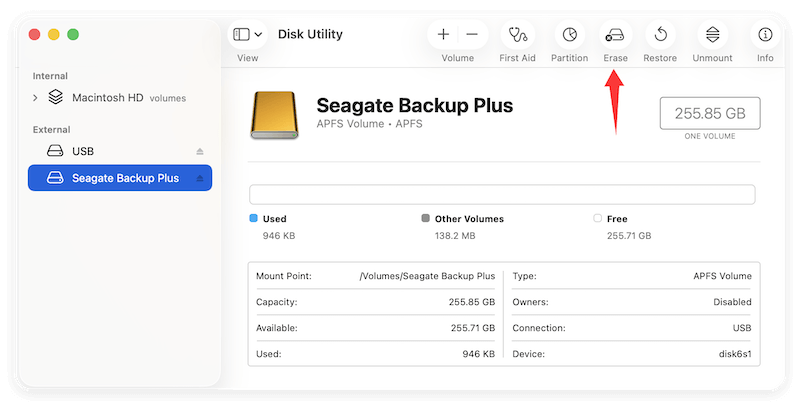Click the Seagate Backup Plus title heading
This screenshot has width=800, height=405.
[415, 106]
